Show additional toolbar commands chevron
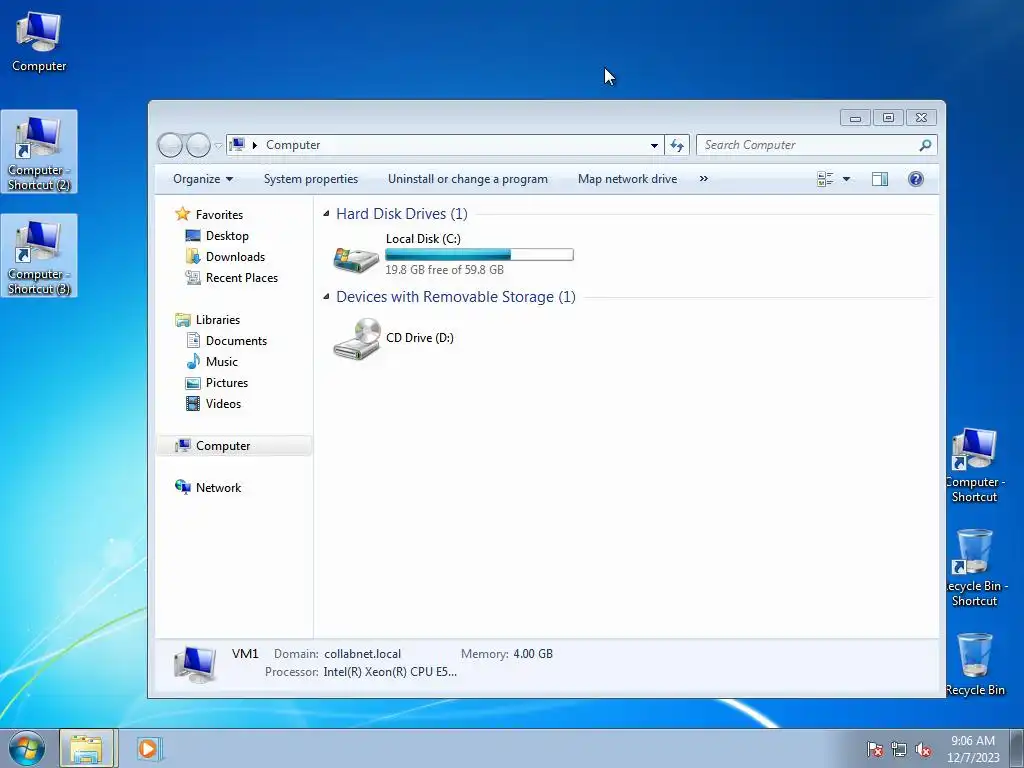 click(x=703, y=179)
